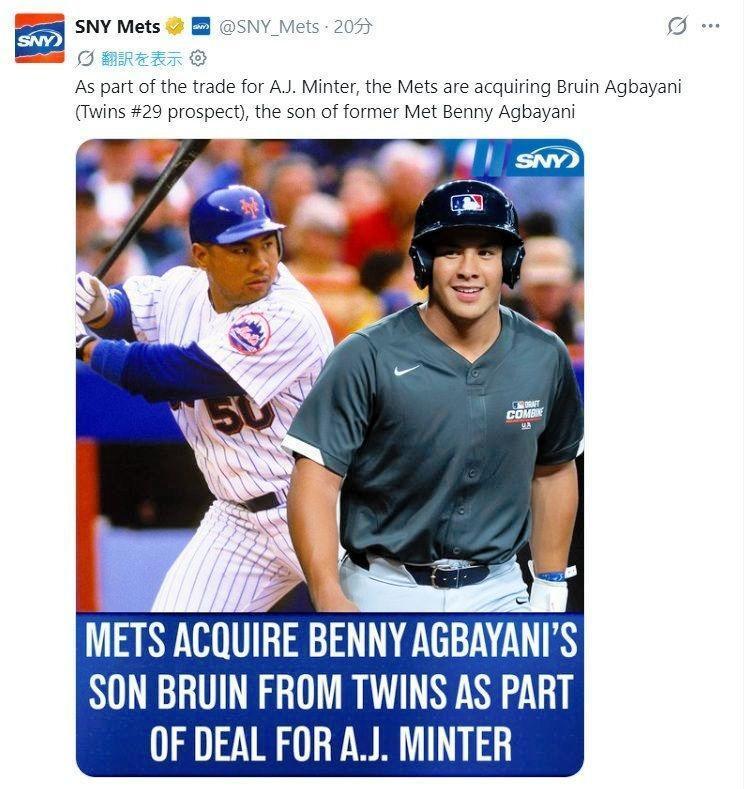Click the blue headline banner in image
Viewport: 747px width, 789px height.
(x=330, y=693)
